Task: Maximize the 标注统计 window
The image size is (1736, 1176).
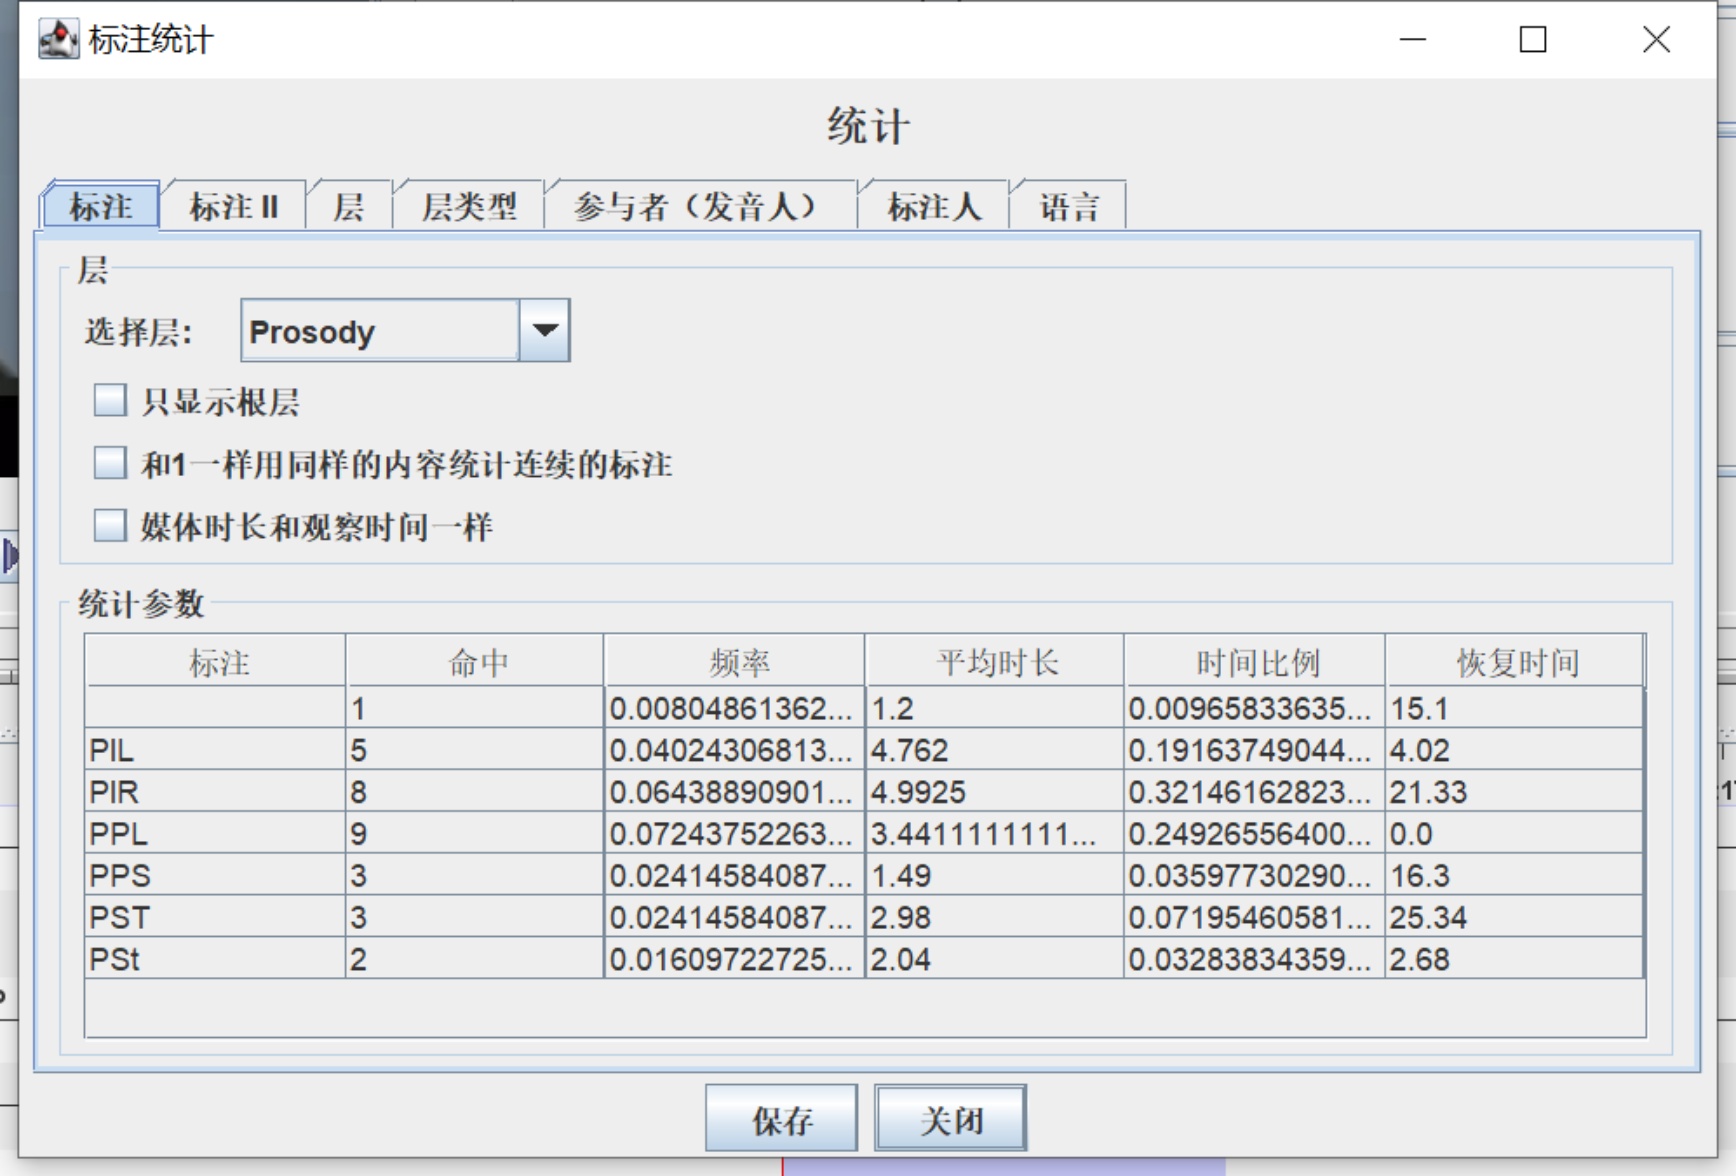Action: pos(1532,40)
